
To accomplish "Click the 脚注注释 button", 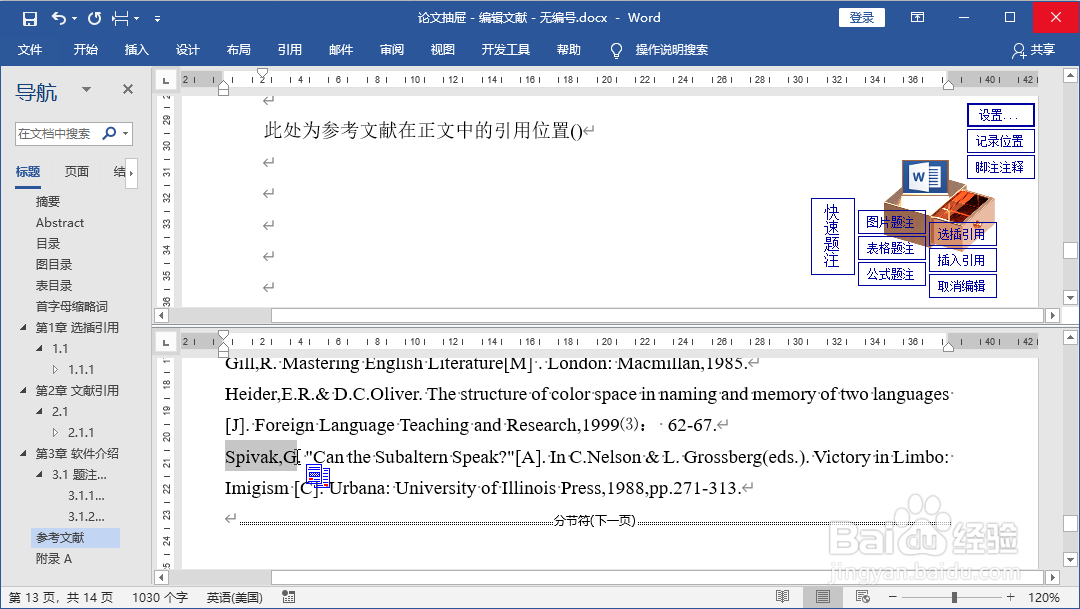I will [x=1000, y=167].
